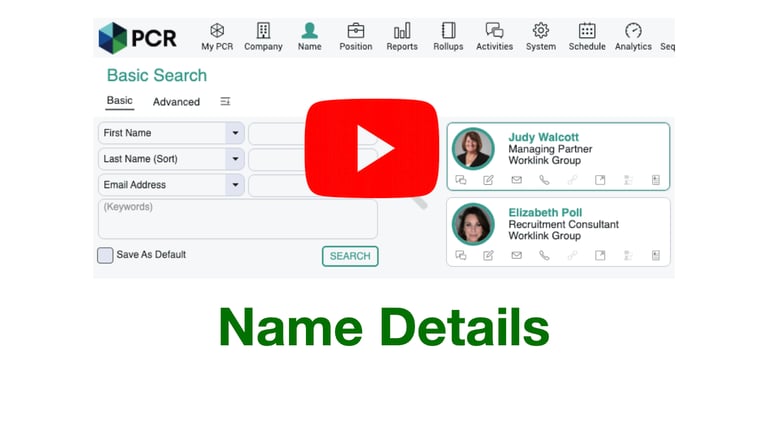Click Elizabeth Poll's profile photo
768x431 pixels.
(473, 224)
